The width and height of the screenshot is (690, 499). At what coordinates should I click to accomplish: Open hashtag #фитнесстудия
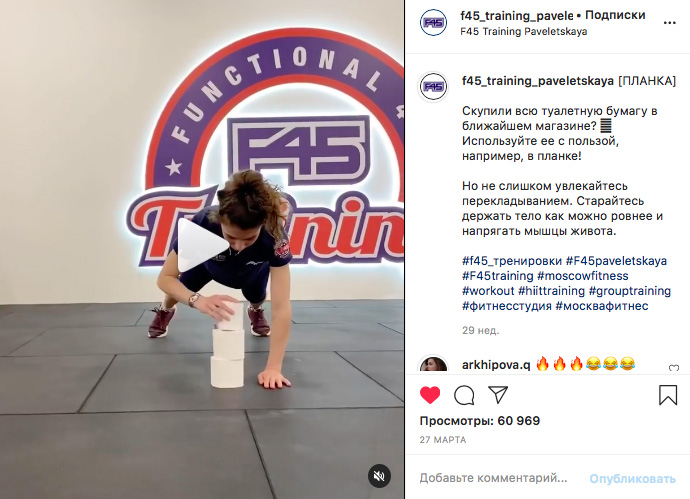click(506, 306)
